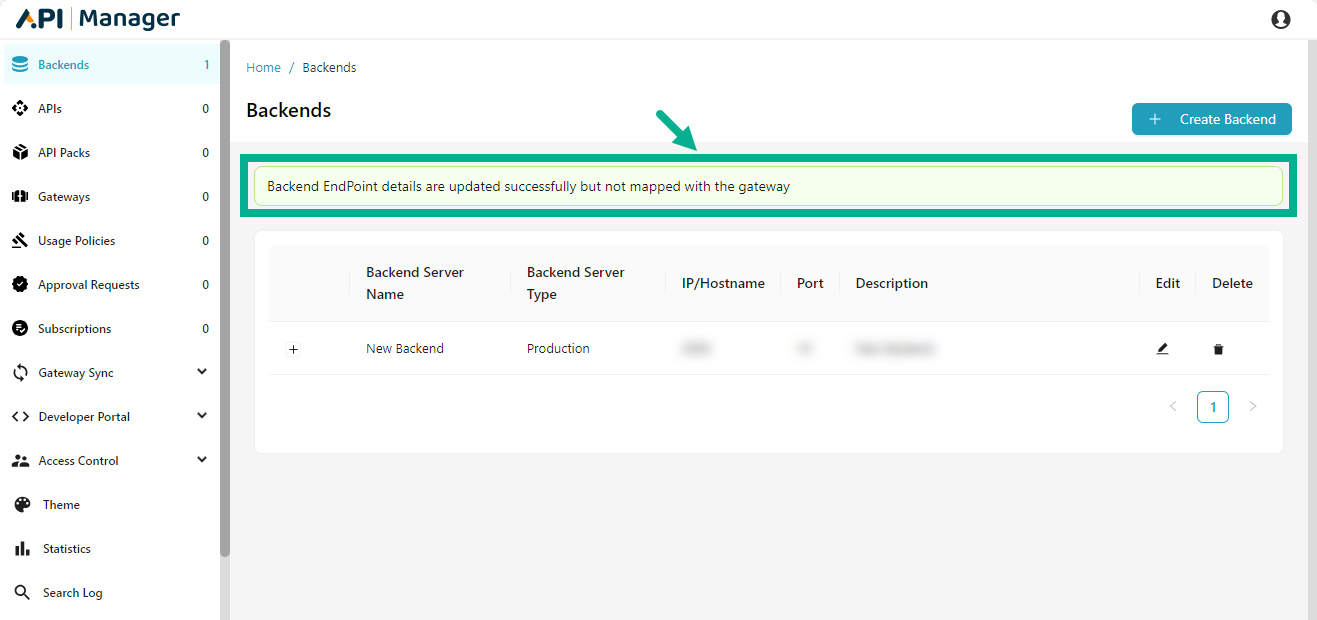Delete New Backend using the trash icon
Image resolution: width=1317 pixels, height=620 pixels.
tap(1218, 348)
